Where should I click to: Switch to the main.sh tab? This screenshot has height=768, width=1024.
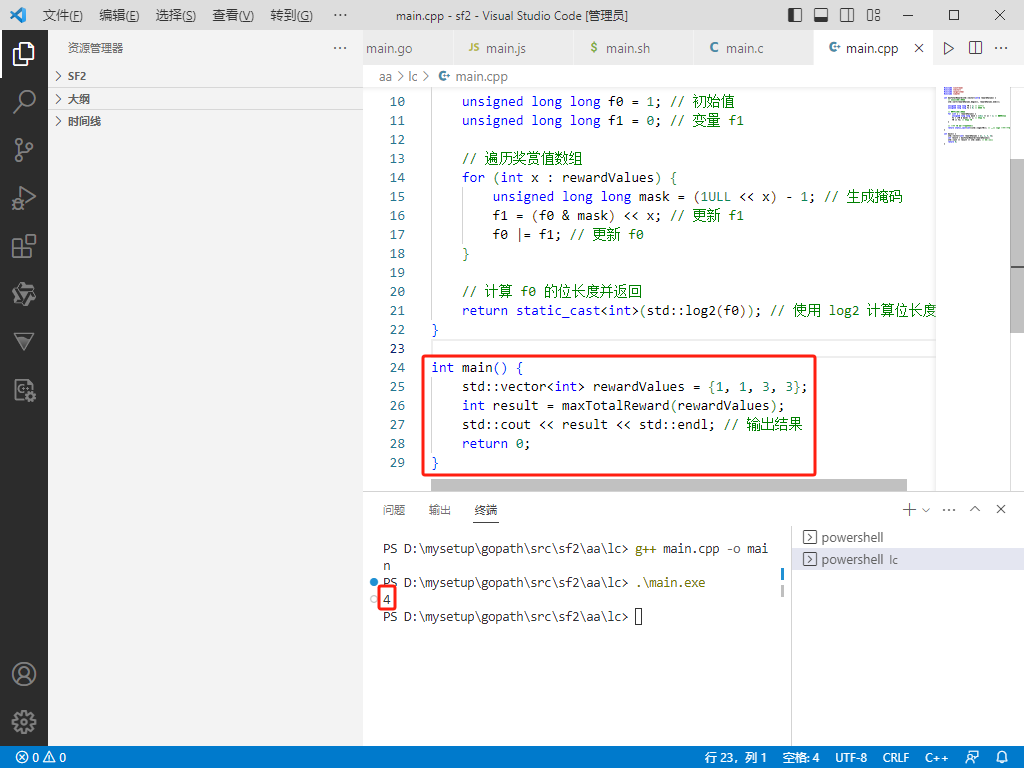pos(633,48)
